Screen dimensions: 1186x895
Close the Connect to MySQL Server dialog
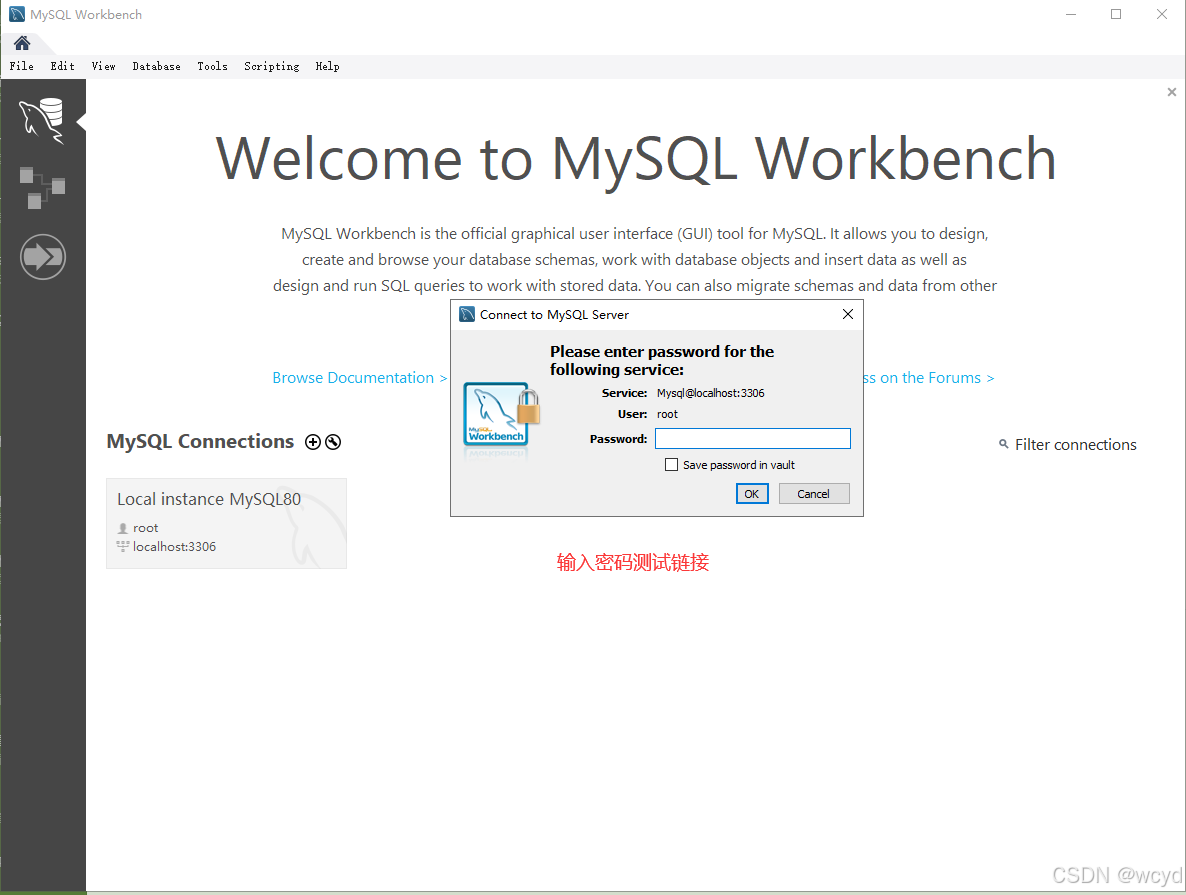coord(847,314)
